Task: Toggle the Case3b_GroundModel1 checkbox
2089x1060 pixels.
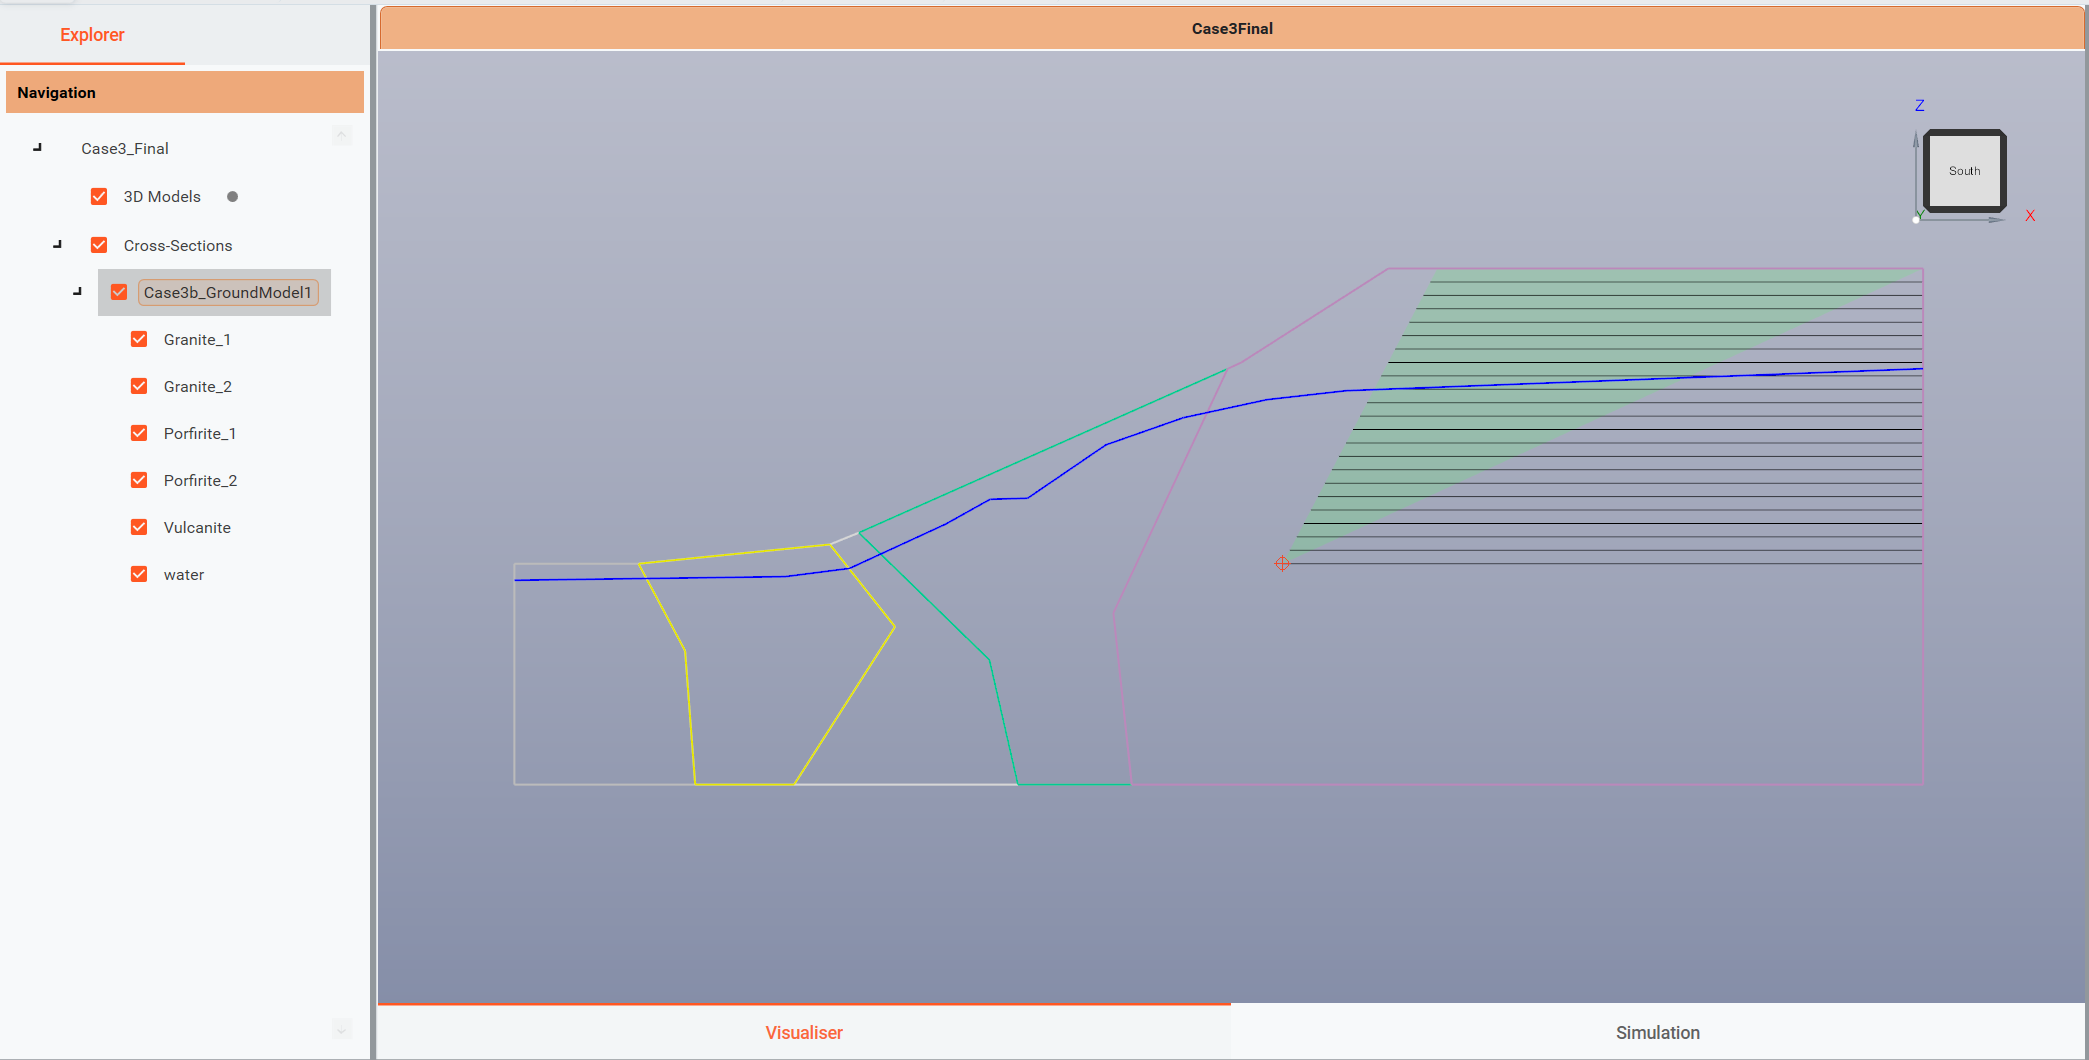Action: click(119, 292)
